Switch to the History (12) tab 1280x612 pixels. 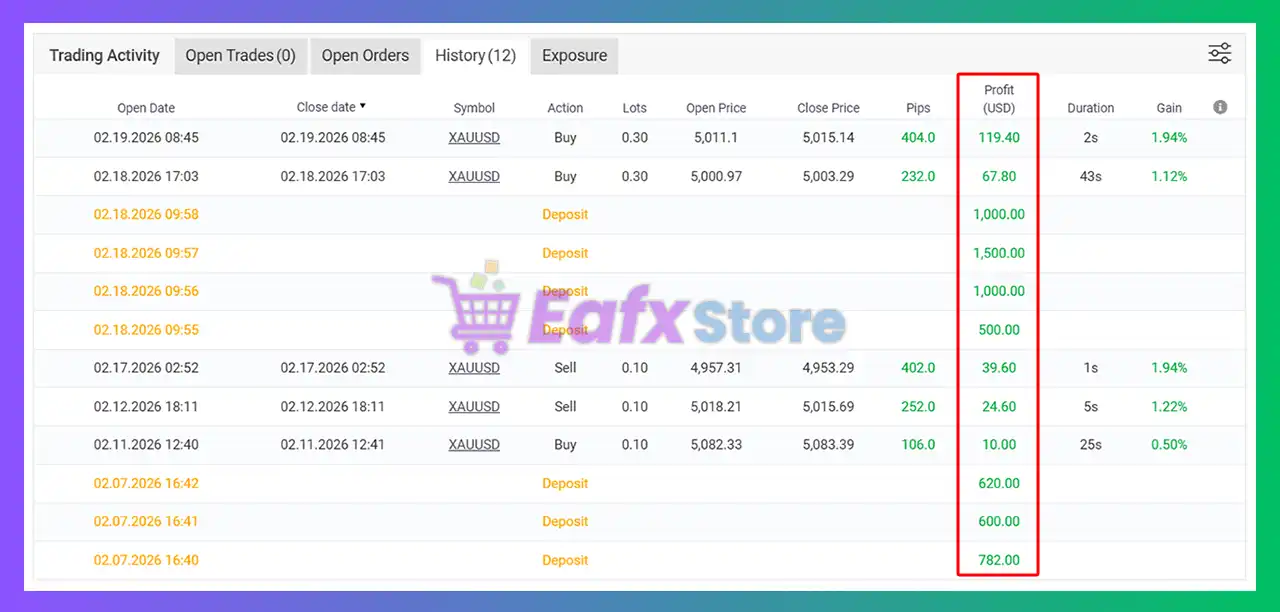[x=475, y=56]
